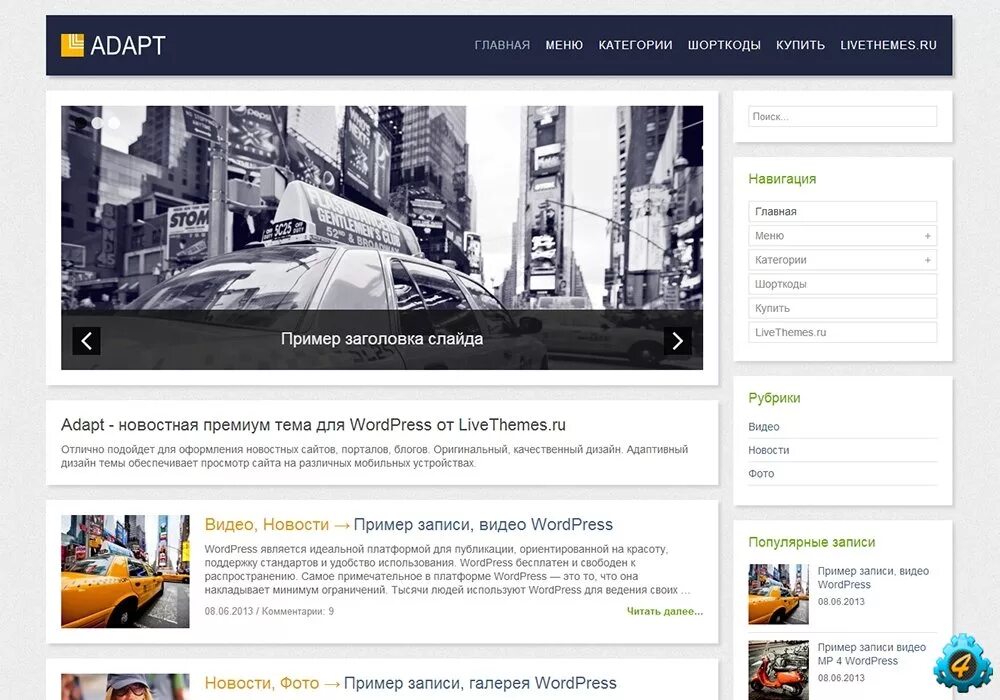Select LiveThemes.ru in sidebar Навигация

click(842, 333)
